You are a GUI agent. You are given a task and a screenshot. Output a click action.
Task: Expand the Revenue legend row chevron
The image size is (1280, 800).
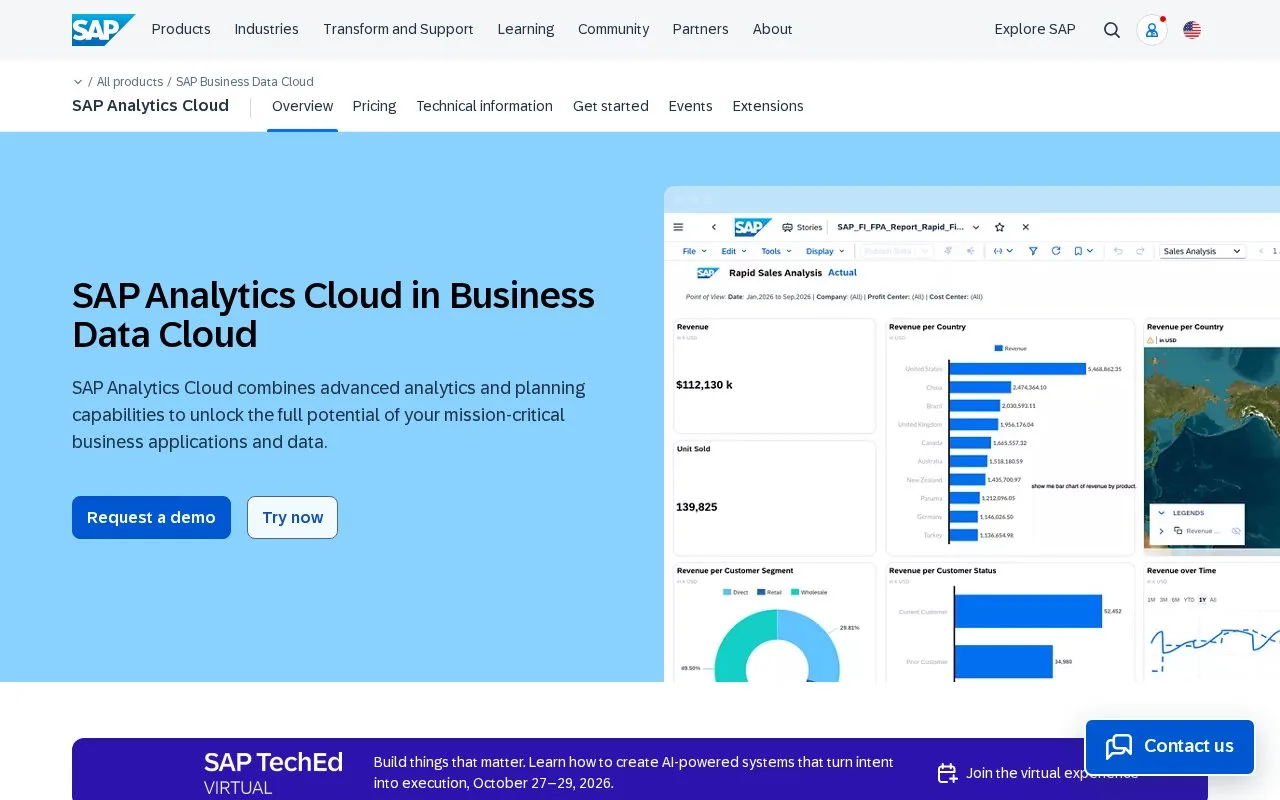[1161, 531]
